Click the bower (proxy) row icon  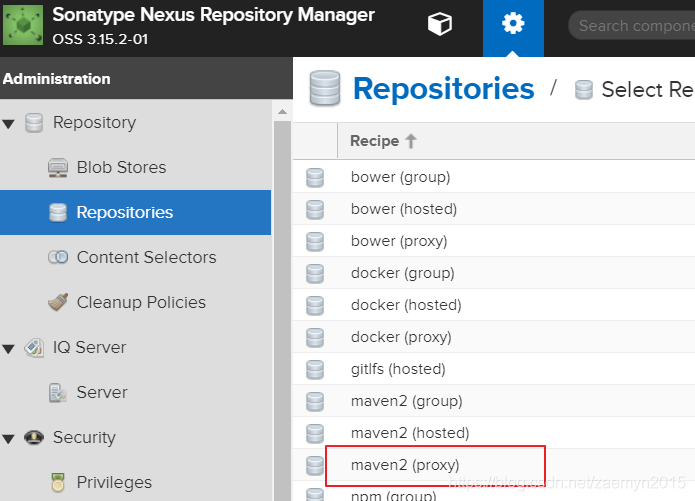(x=315, y=241)
